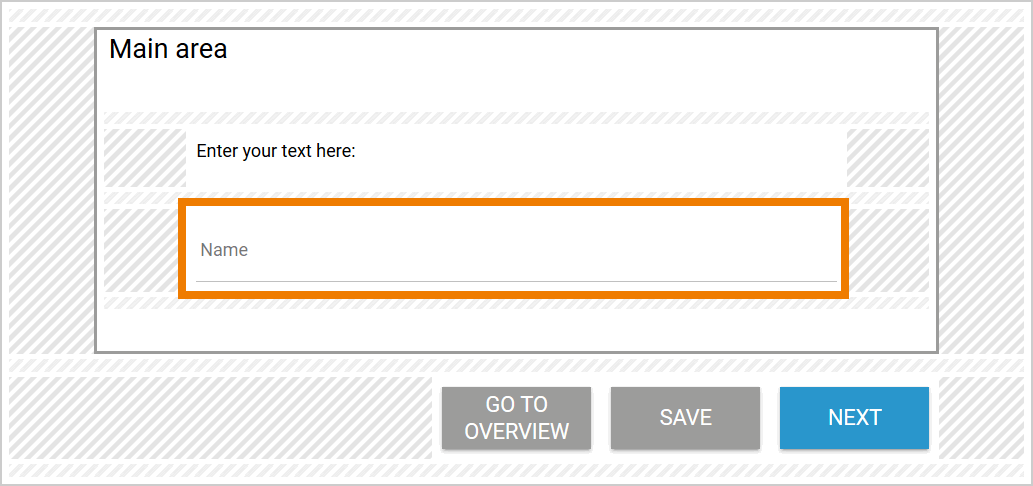
Task: Click hatched spacer left of text label
Action: click(144, 157)
